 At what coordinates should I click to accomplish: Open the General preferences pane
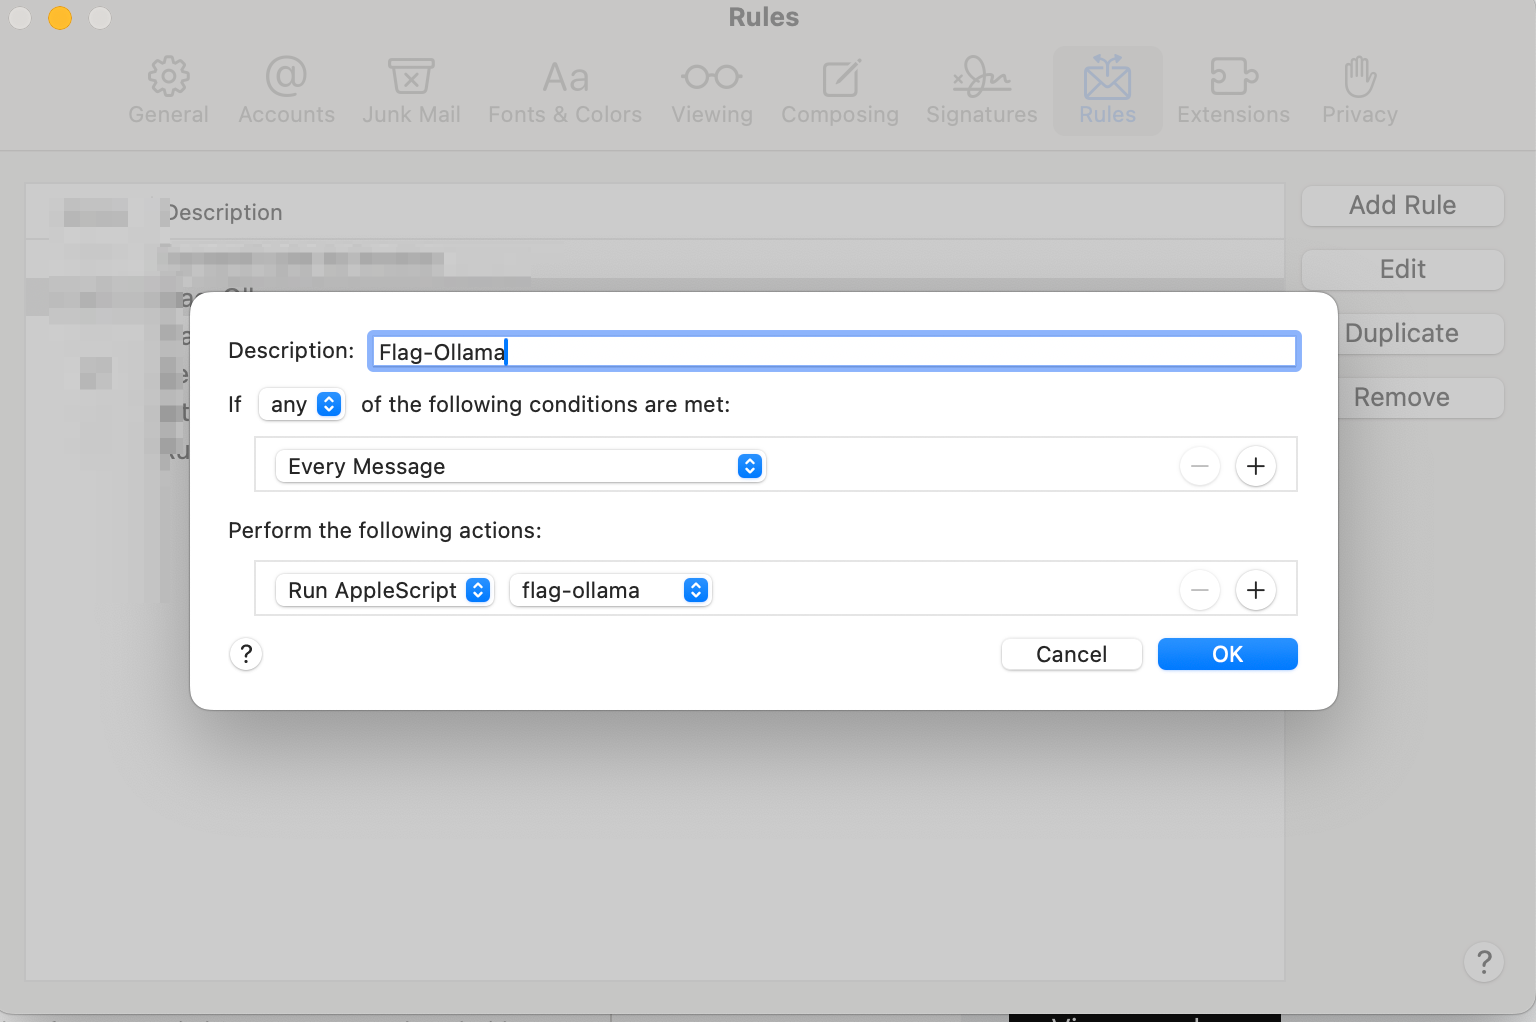click(168, 89)
